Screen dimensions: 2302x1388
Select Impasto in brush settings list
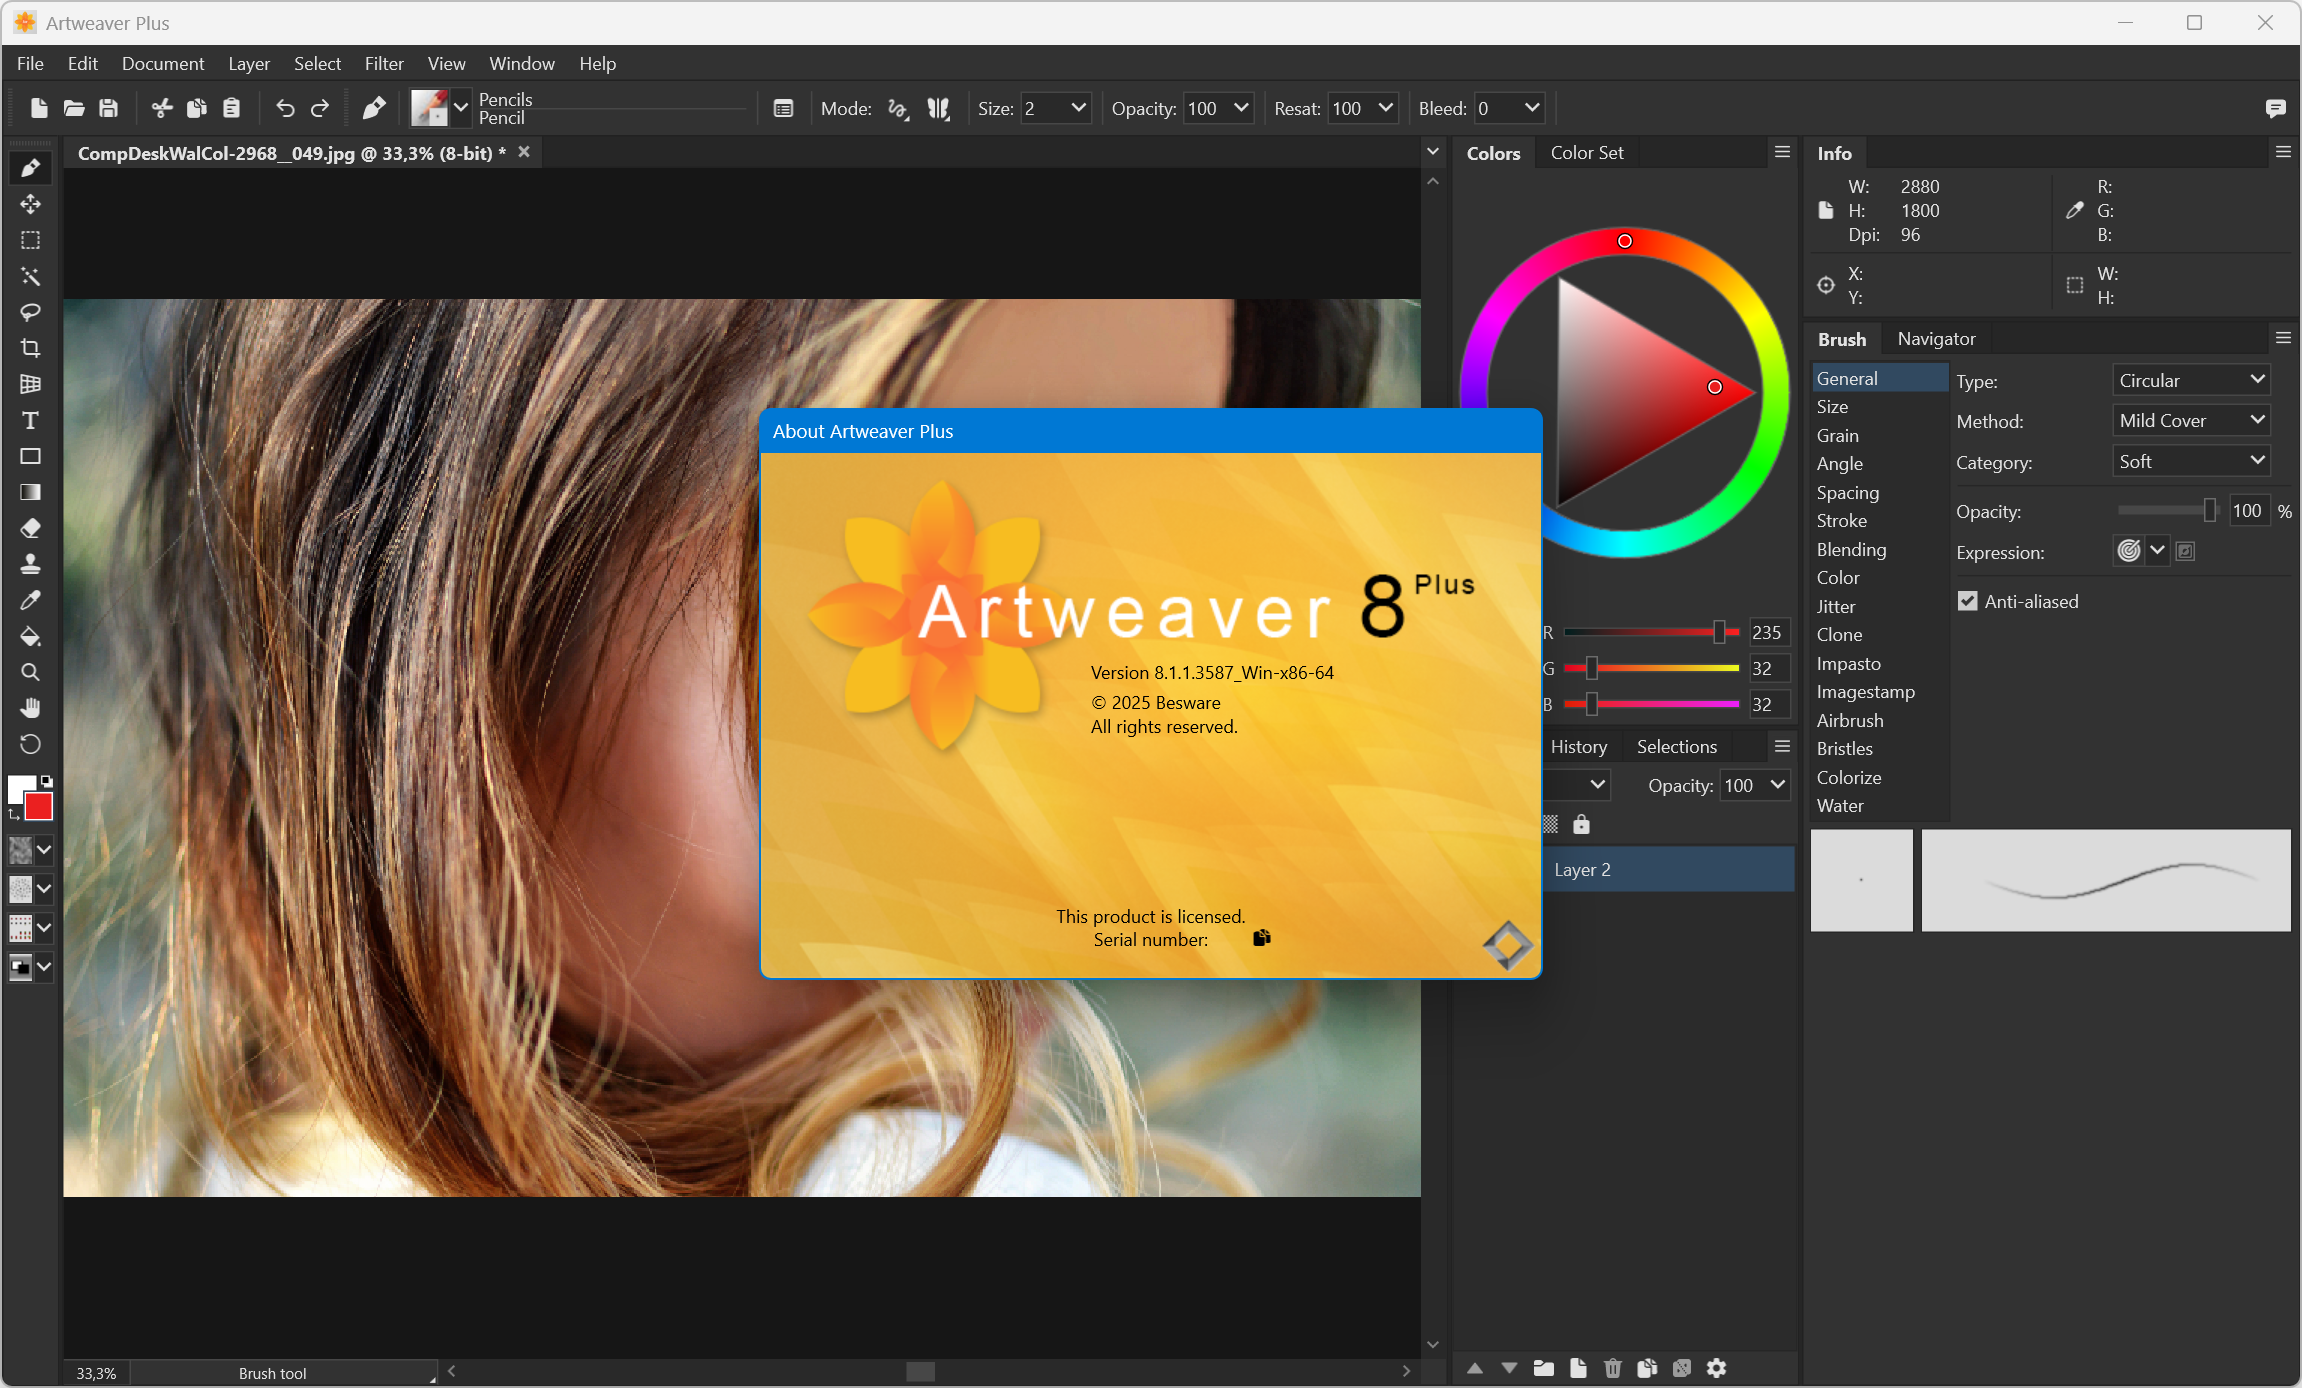coord(1848,663)
